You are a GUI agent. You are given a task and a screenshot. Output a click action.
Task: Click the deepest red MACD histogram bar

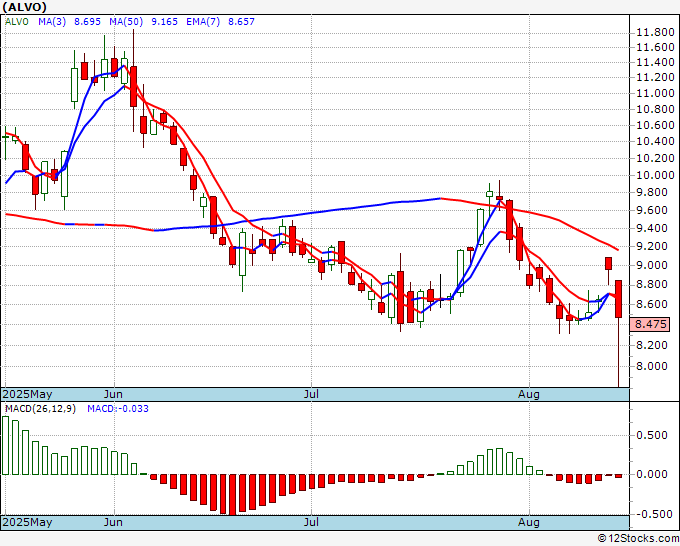tap(232, 494)
